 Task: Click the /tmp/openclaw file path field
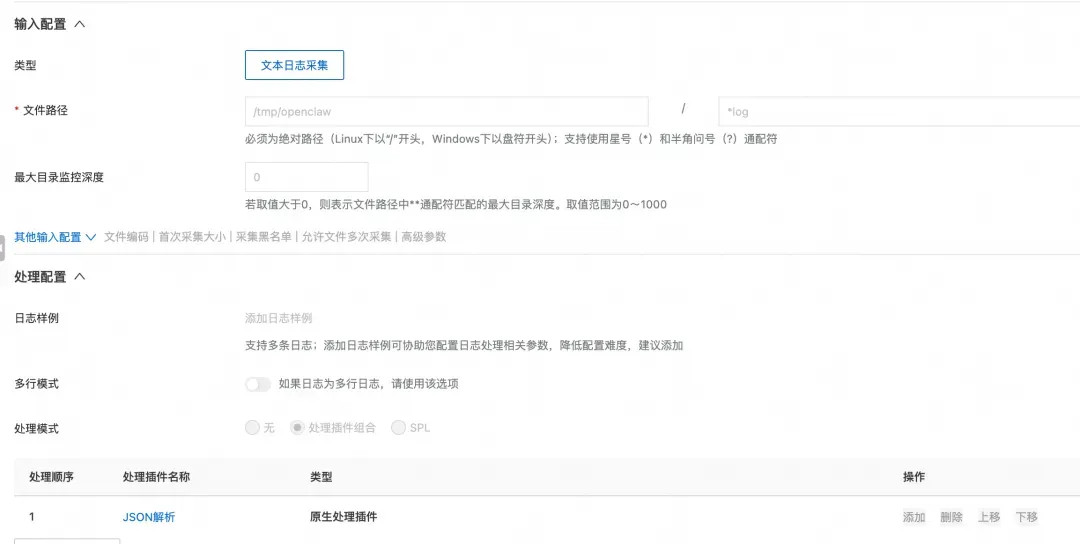(446, 112)
